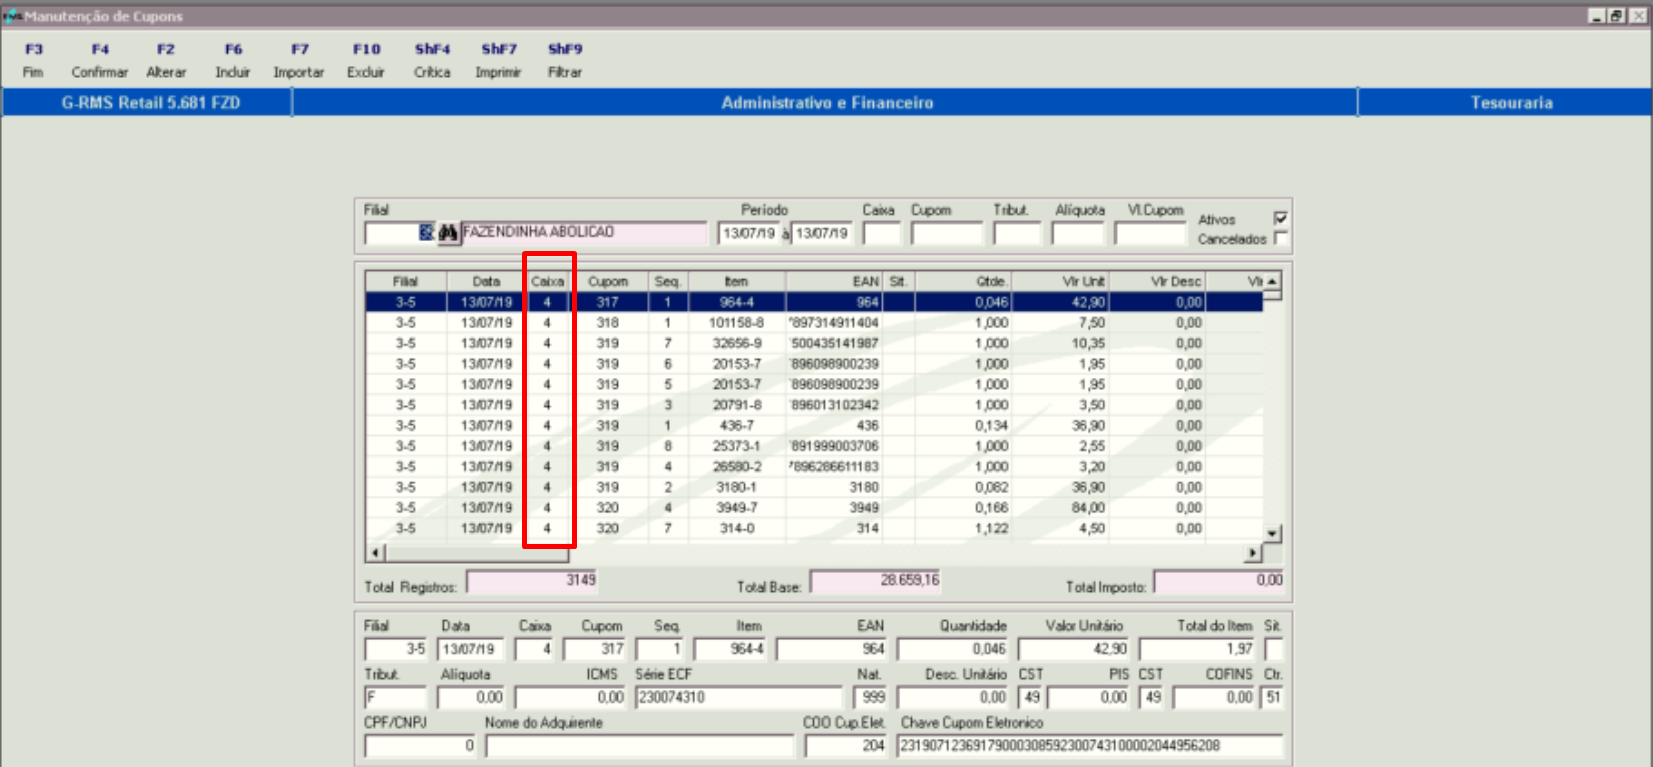The width and height of the screenshot is (1653, 767).
Task: Select the row with item 314-0
Action: pos(814,528)
